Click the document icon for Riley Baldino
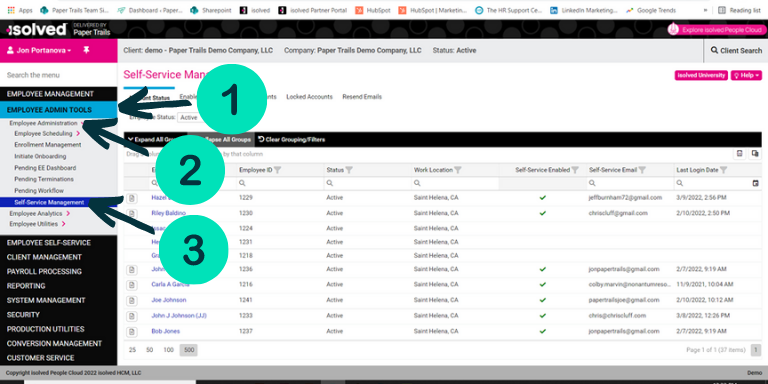The height and width of the screenshot is (384, 768). [131, 213]
